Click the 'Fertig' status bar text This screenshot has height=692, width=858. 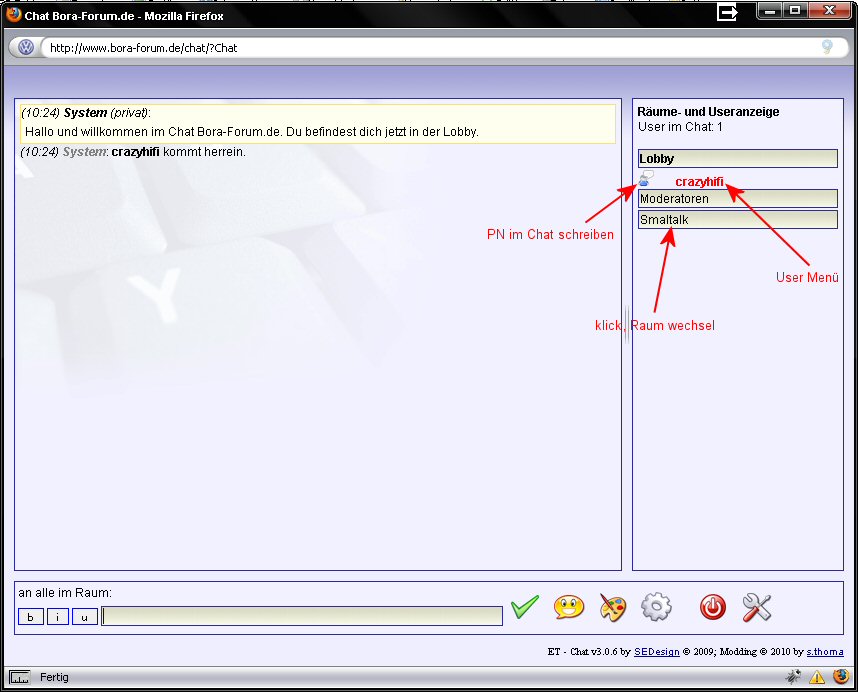(54, 677)
